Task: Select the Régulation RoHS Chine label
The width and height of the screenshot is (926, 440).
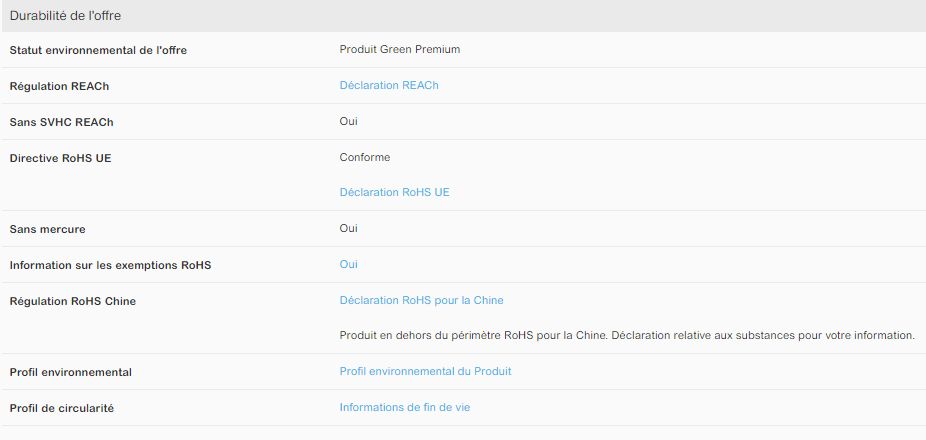Action: click(72, 301)
